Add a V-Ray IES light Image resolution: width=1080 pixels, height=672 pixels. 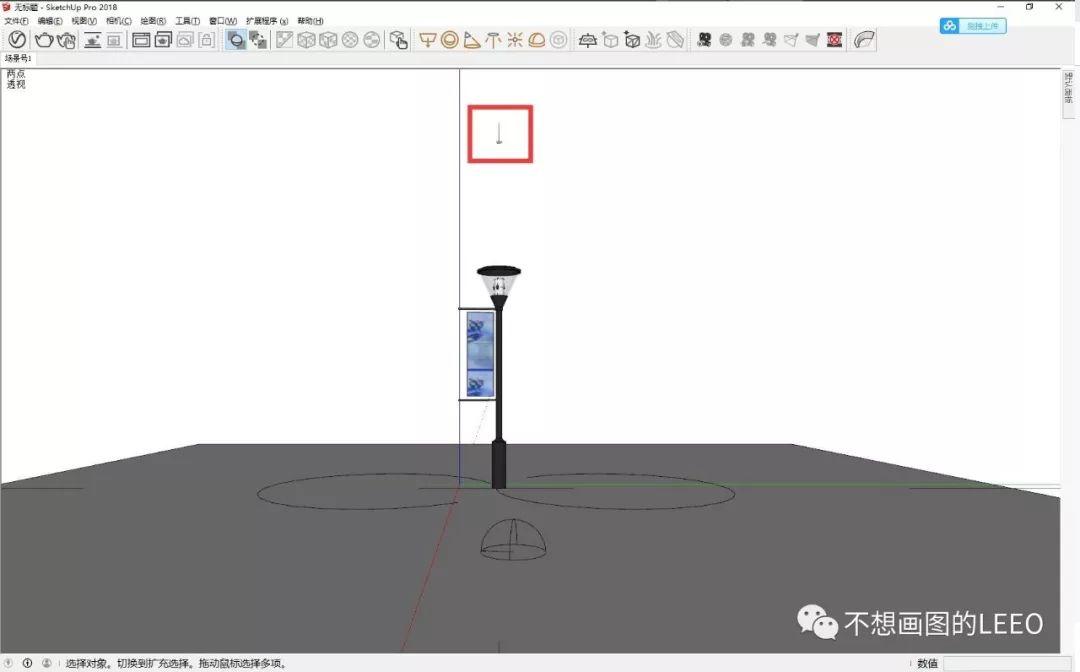493,40
